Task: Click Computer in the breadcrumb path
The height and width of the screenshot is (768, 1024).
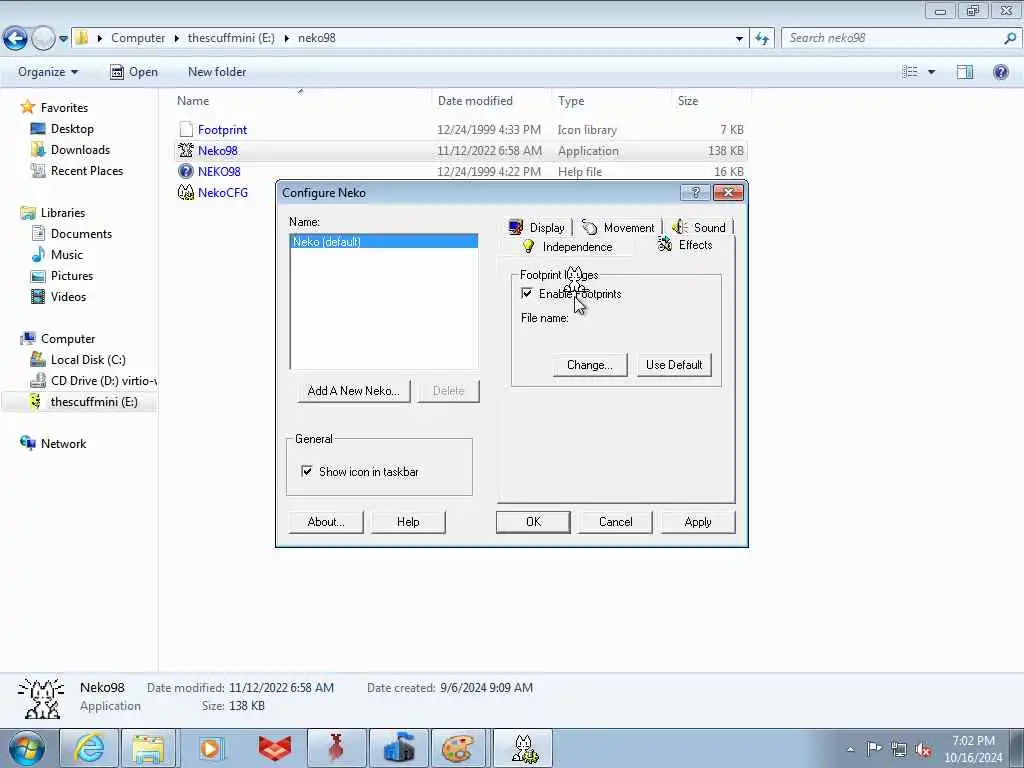Action: point(138,38)
